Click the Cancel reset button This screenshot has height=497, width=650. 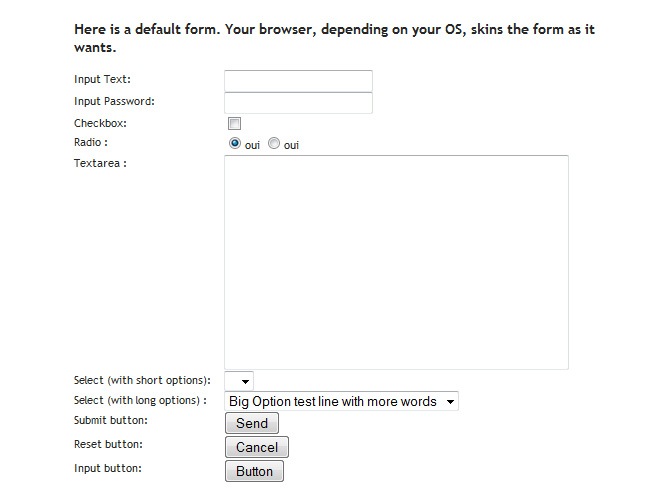pos(257,447)
